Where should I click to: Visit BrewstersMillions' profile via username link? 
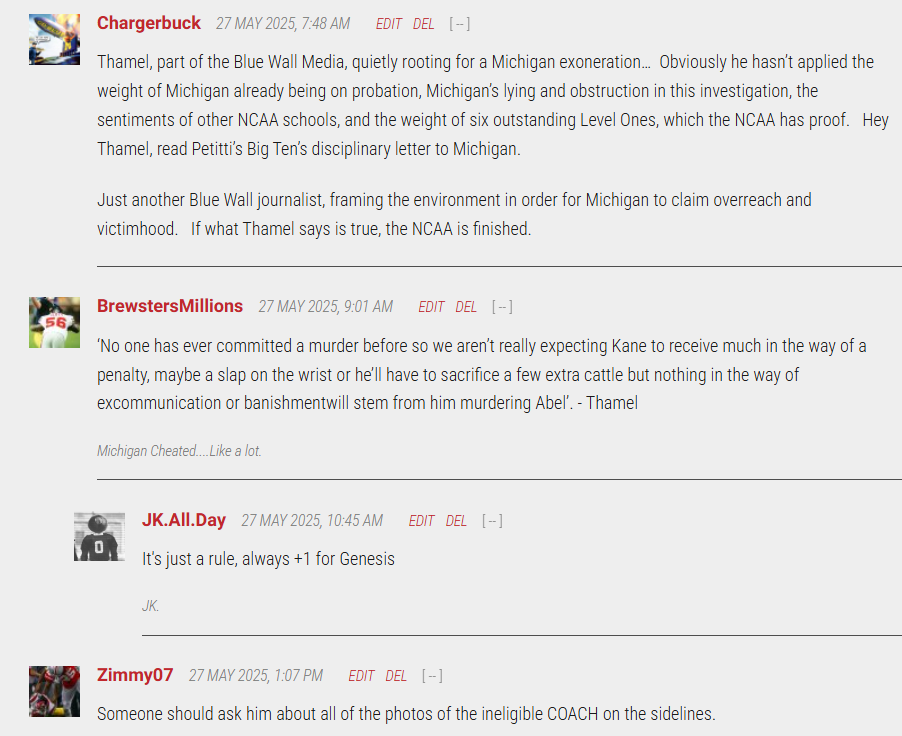click(170, 306)
